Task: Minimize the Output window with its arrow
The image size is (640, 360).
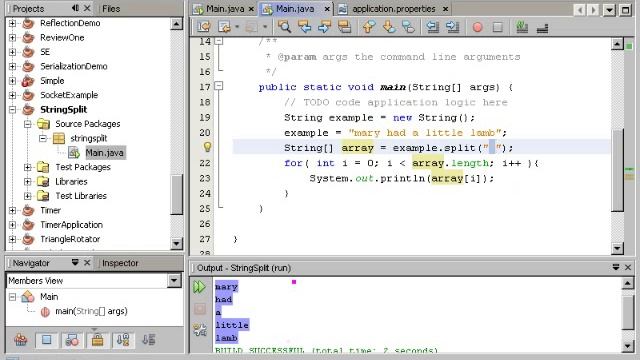Action: click(616, 267)
